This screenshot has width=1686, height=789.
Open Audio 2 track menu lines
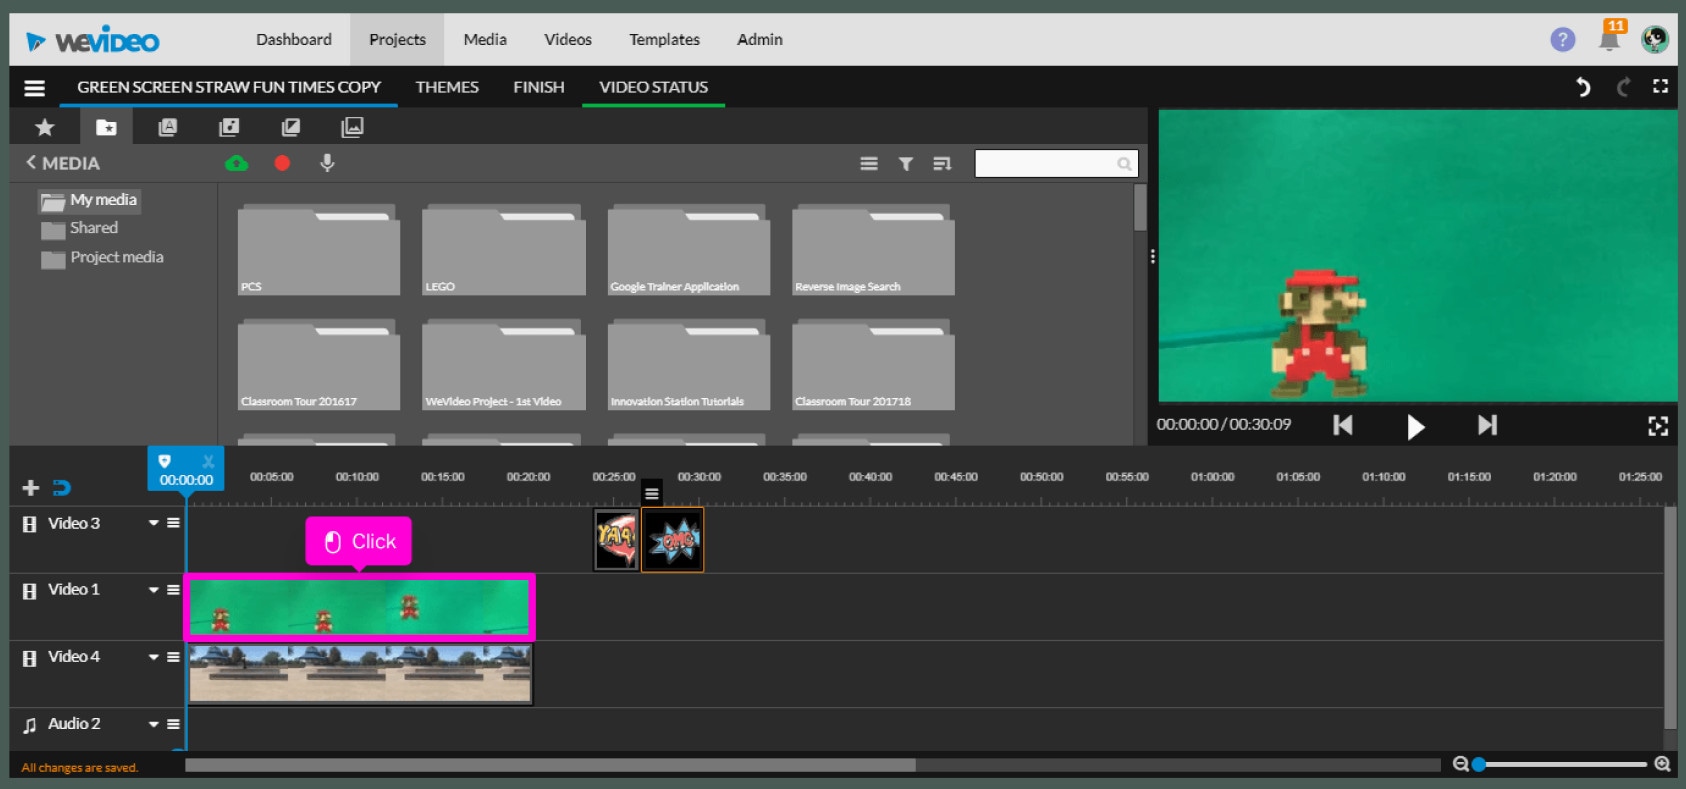point(173,724)
